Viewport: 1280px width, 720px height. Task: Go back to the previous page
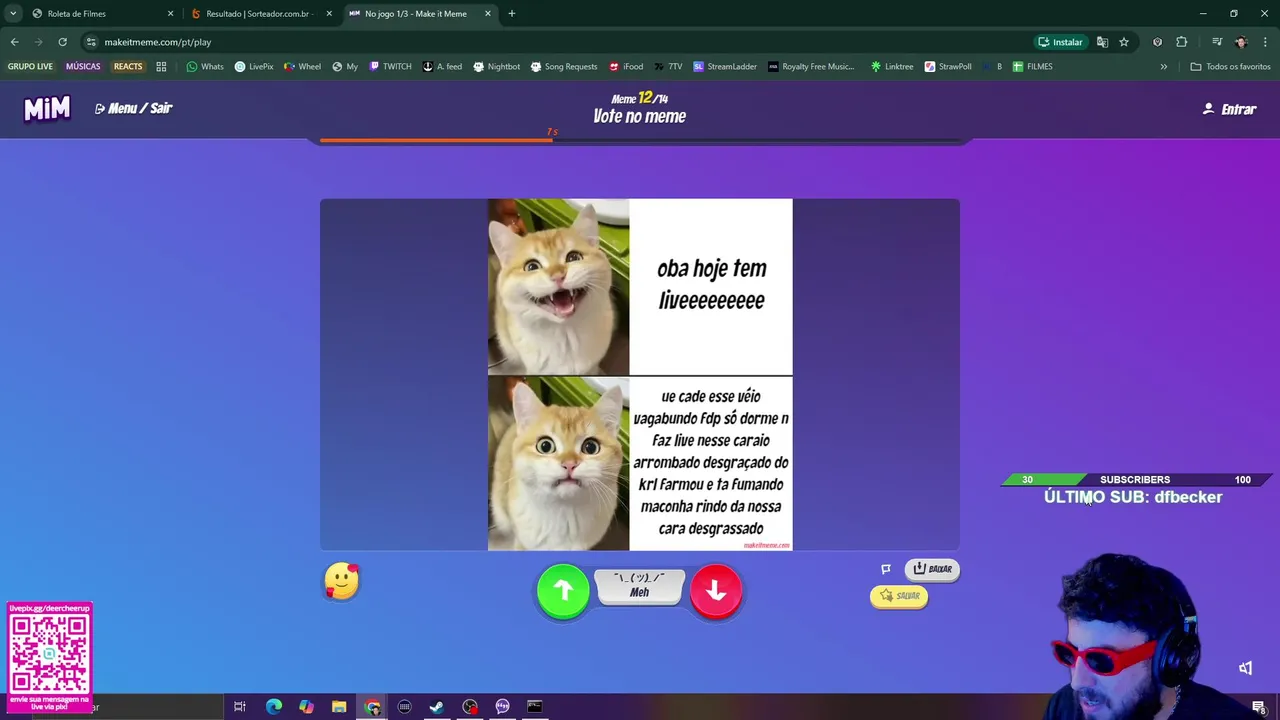pos(14,42)
